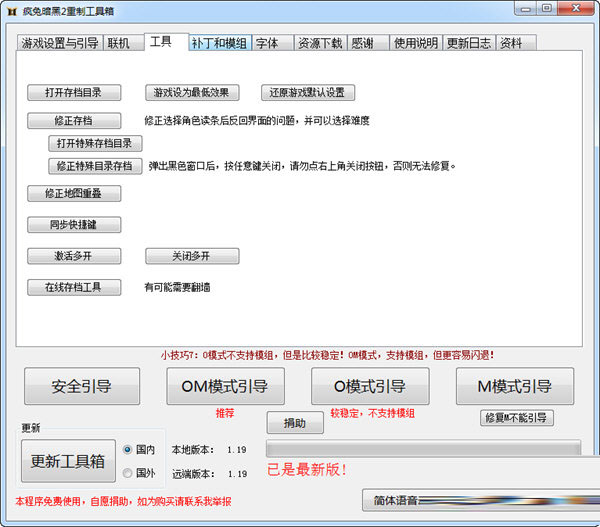The image size is (600, 527).
Task: Open the 资源下载 tab
Action: (x=320, y=43)
